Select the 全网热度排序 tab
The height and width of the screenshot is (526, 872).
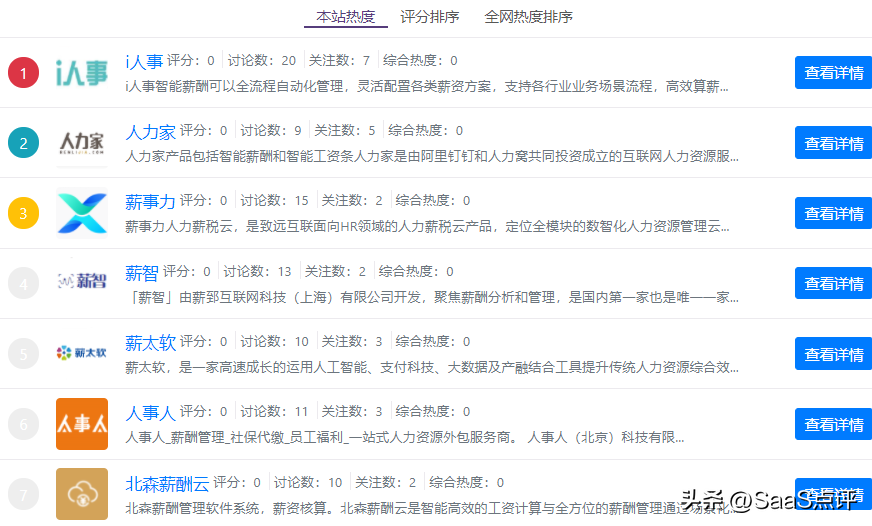528,17
